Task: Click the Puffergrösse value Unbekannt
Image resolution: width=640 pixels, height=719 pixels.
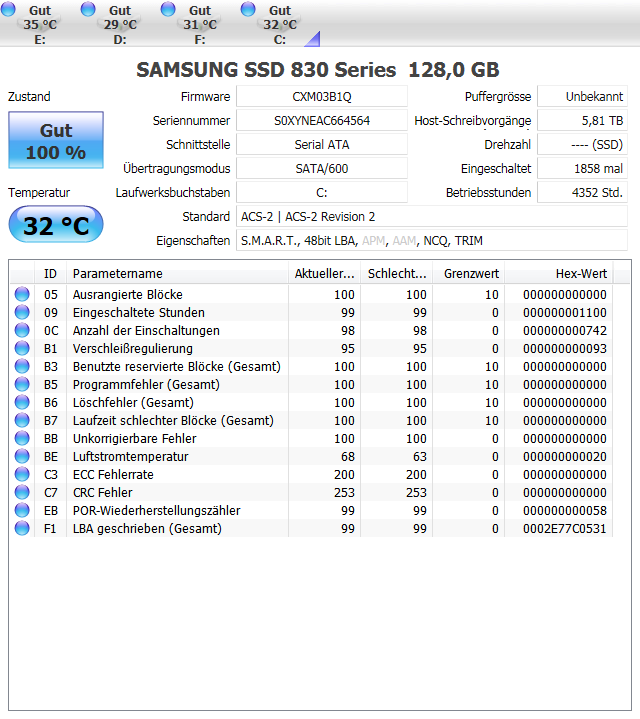Action: tap(582, 97)
